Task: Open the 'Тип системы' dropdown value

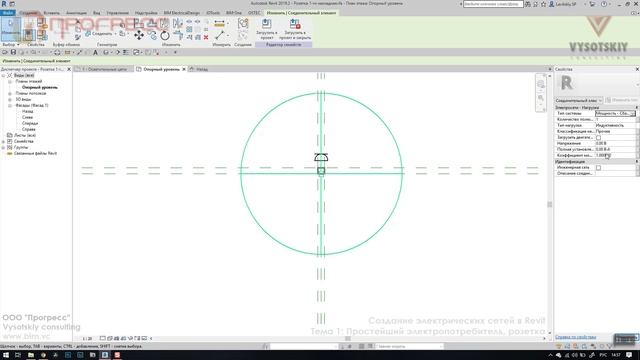Action: tap(615, 113)
